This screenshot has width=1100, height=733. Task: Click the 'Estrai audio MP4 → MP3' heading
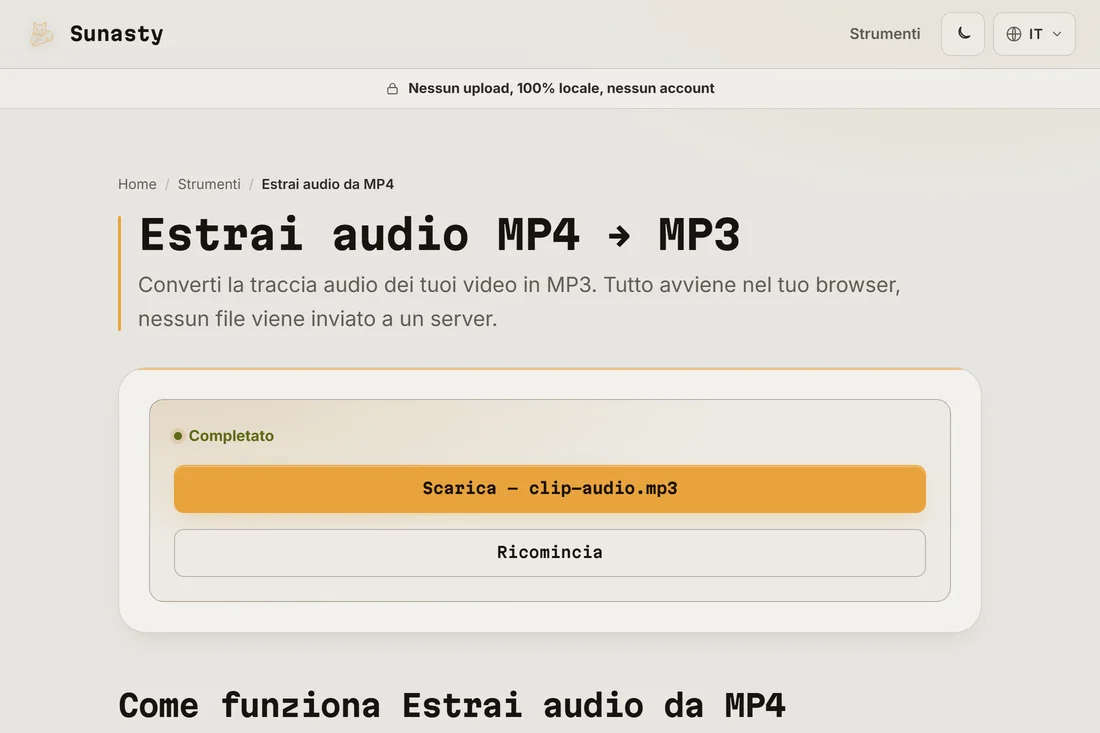point(440,234)
